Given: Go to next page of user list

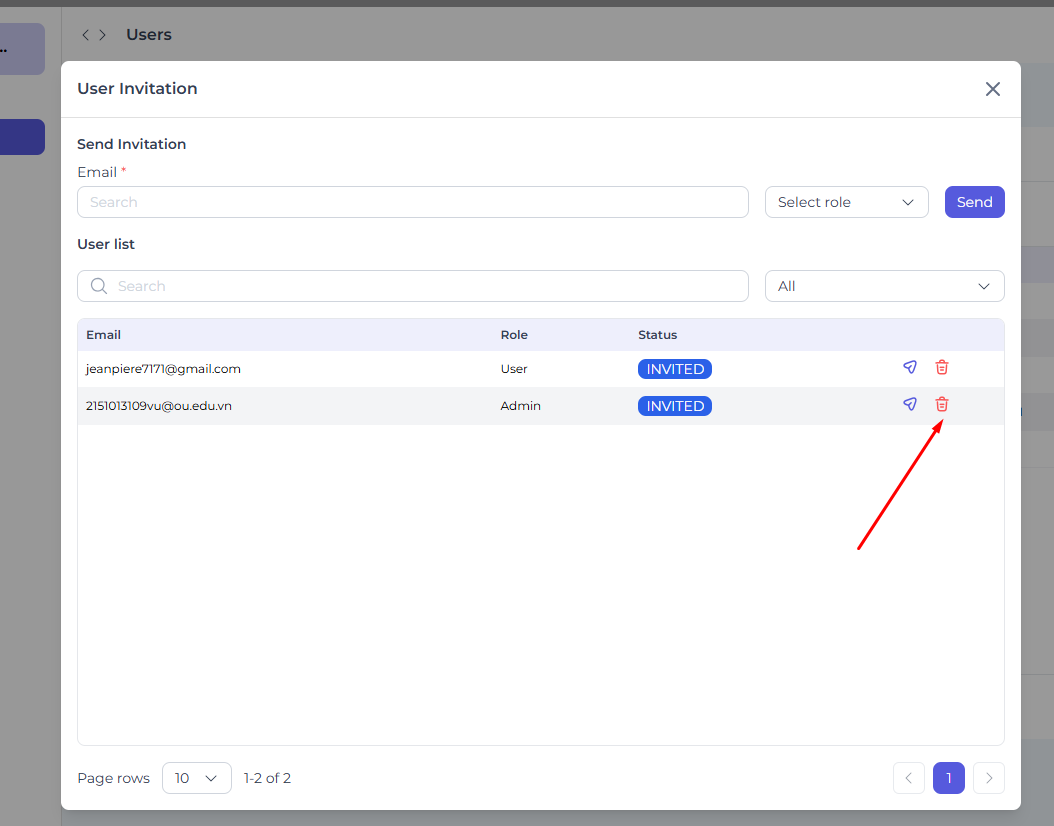Looking at the screenshot, I should (x=989, y=778).
